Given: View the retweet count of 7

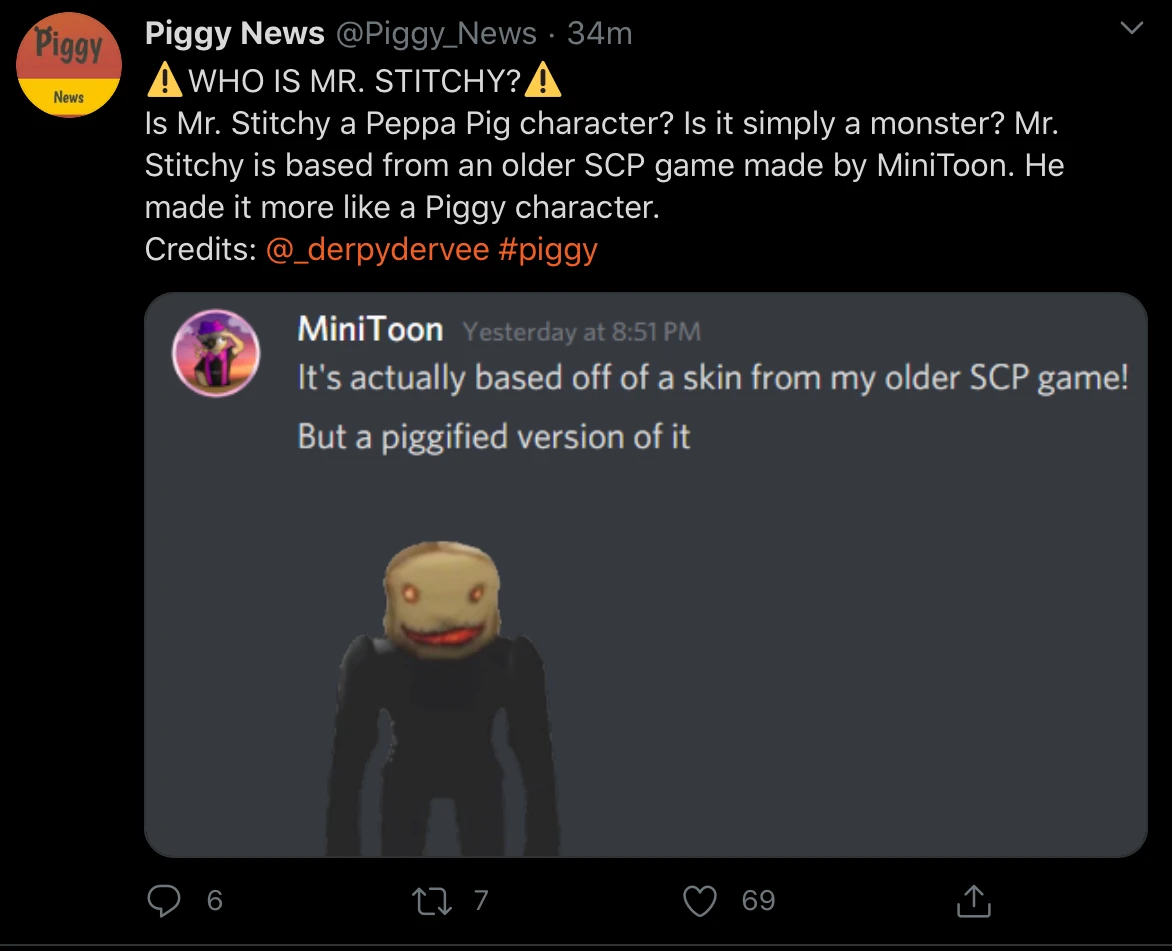Looking at the screenshot, I should click(x=481, y=900).
